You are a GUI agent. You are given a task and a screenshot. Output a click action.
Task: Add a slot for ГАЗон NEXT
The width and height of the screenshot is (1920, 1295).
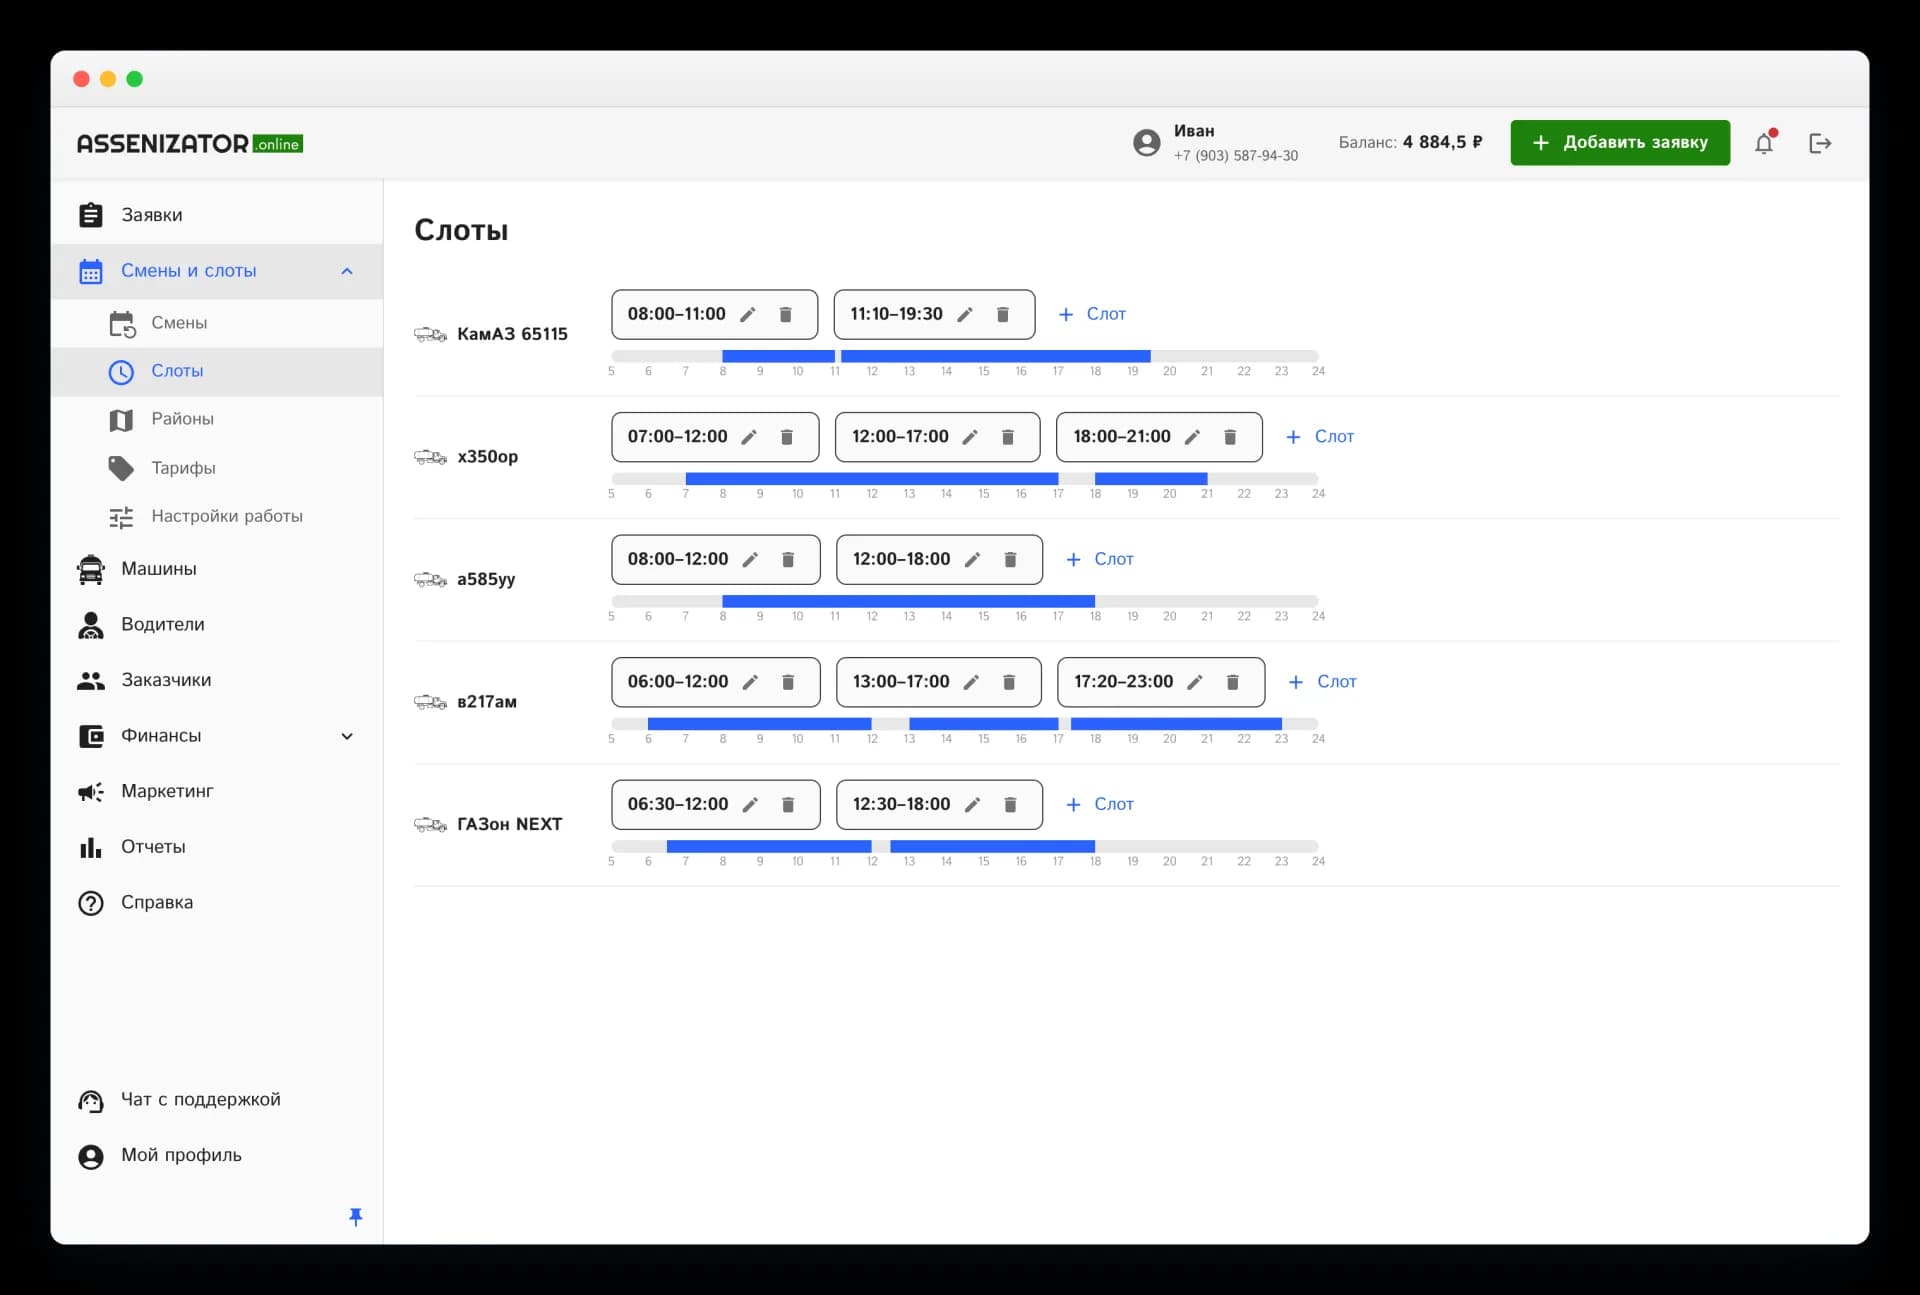[1099, 805]
